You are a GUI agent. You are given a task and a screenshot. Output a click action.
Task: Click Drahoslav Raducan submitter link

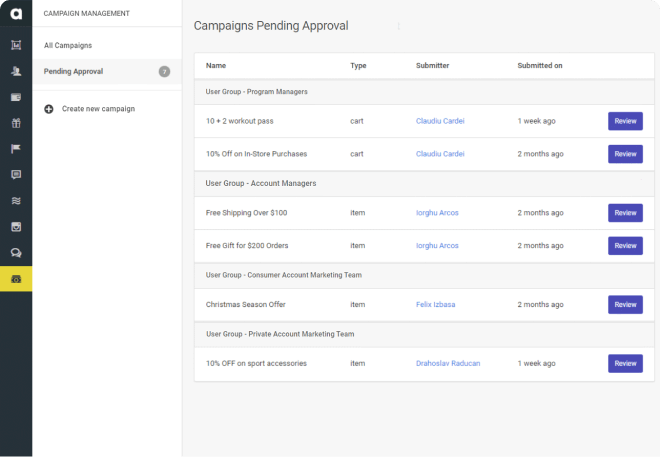(x=448, y=363)
